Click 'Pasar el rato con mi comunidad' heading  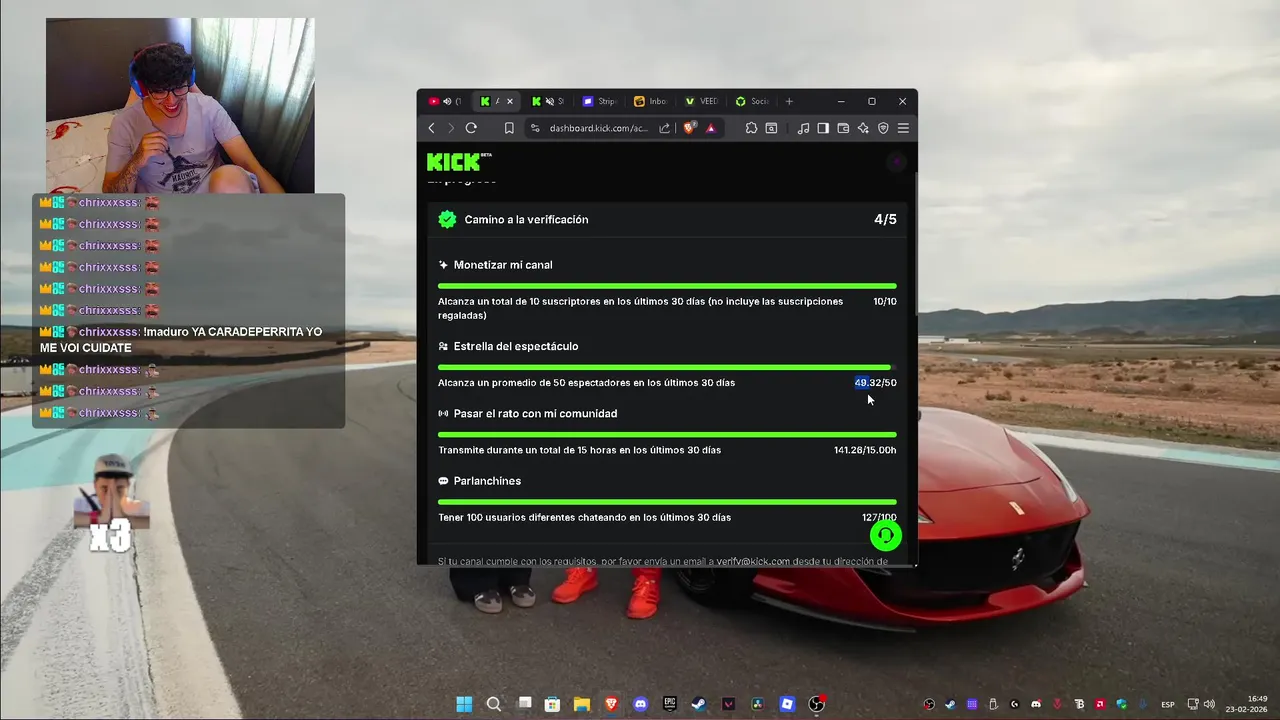click(535, 413)
